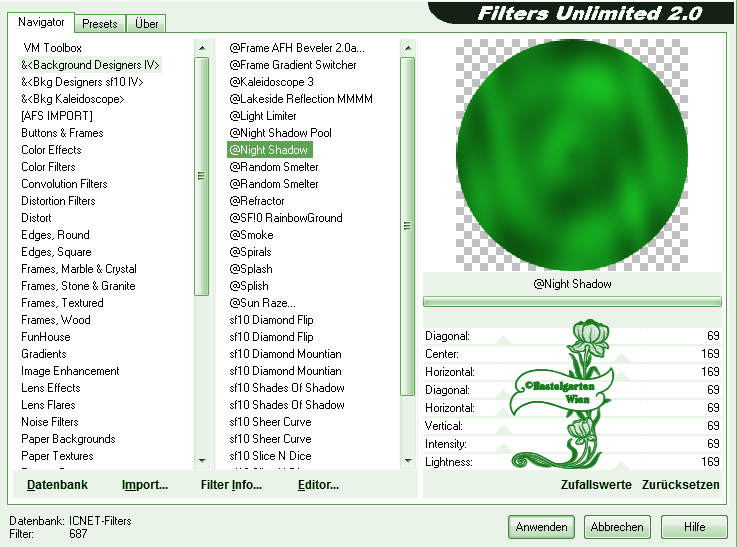Click Import...
Image resolution: width=737 pixels, height=547 pixels.
point(145,484)
